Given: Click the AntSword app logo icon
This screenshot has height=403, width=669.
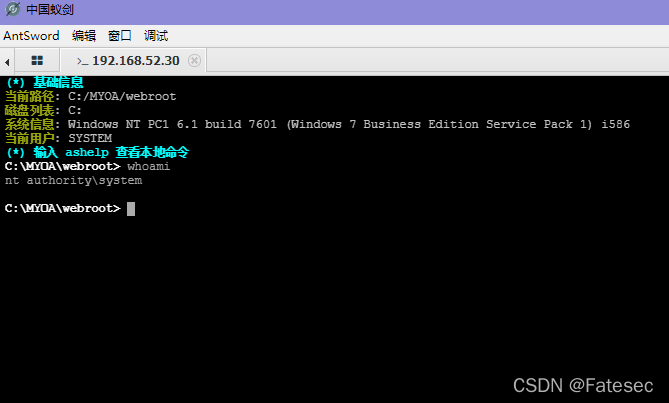Looking at the screenshot, I should (12, 9).
